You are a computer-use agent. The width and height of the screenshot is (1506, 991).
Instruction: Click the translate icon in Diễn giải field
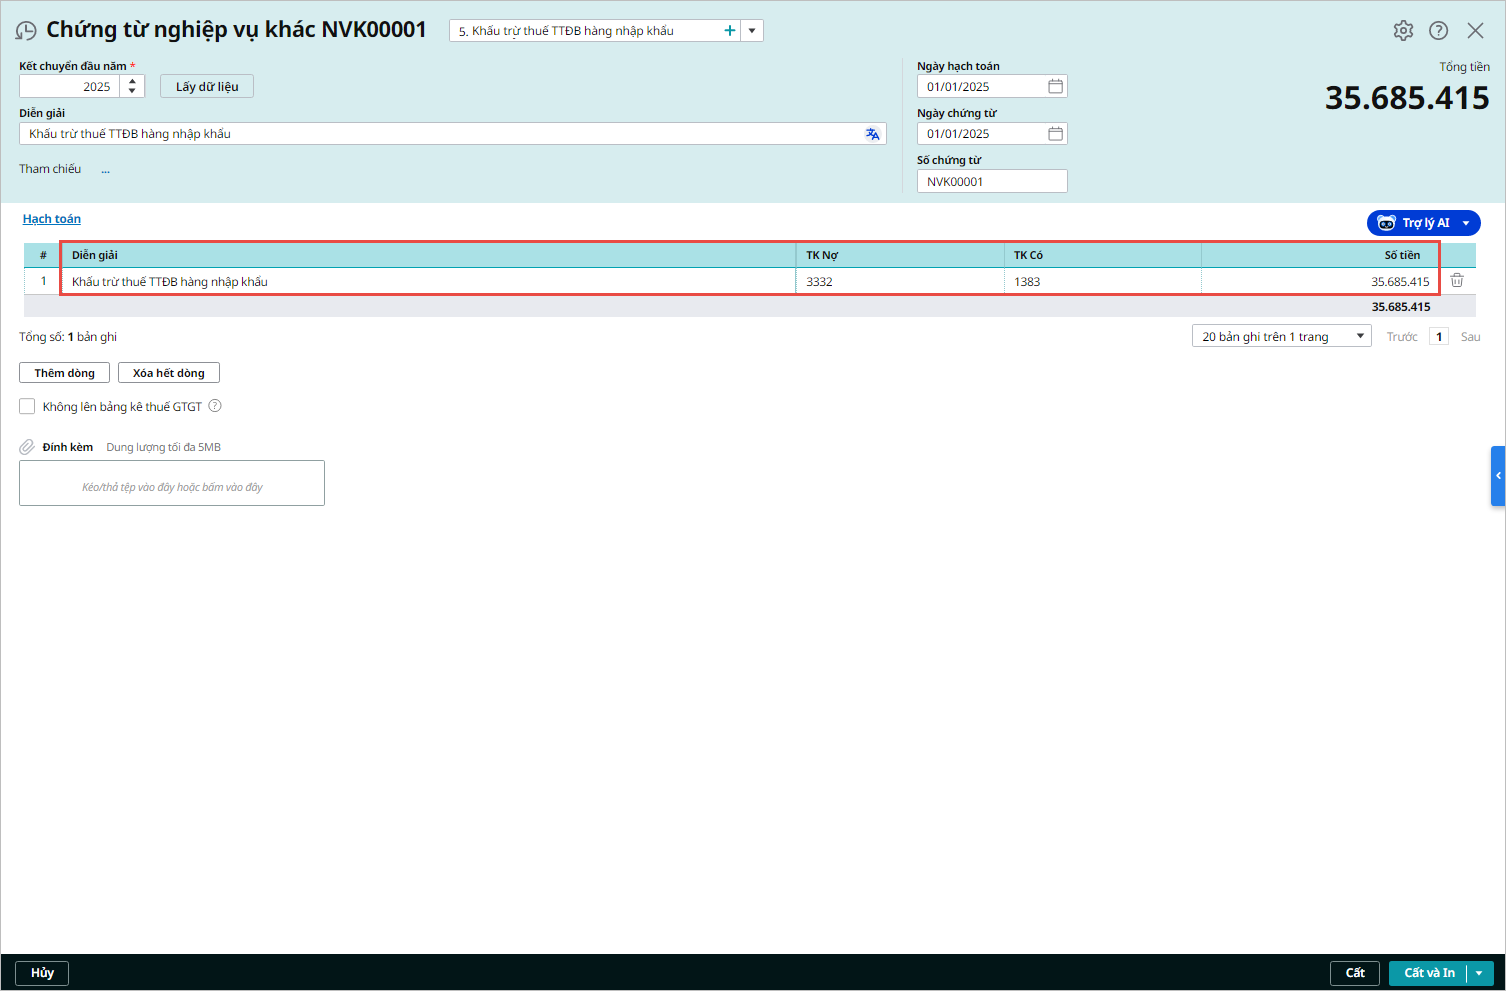click(x=872, y=134)
